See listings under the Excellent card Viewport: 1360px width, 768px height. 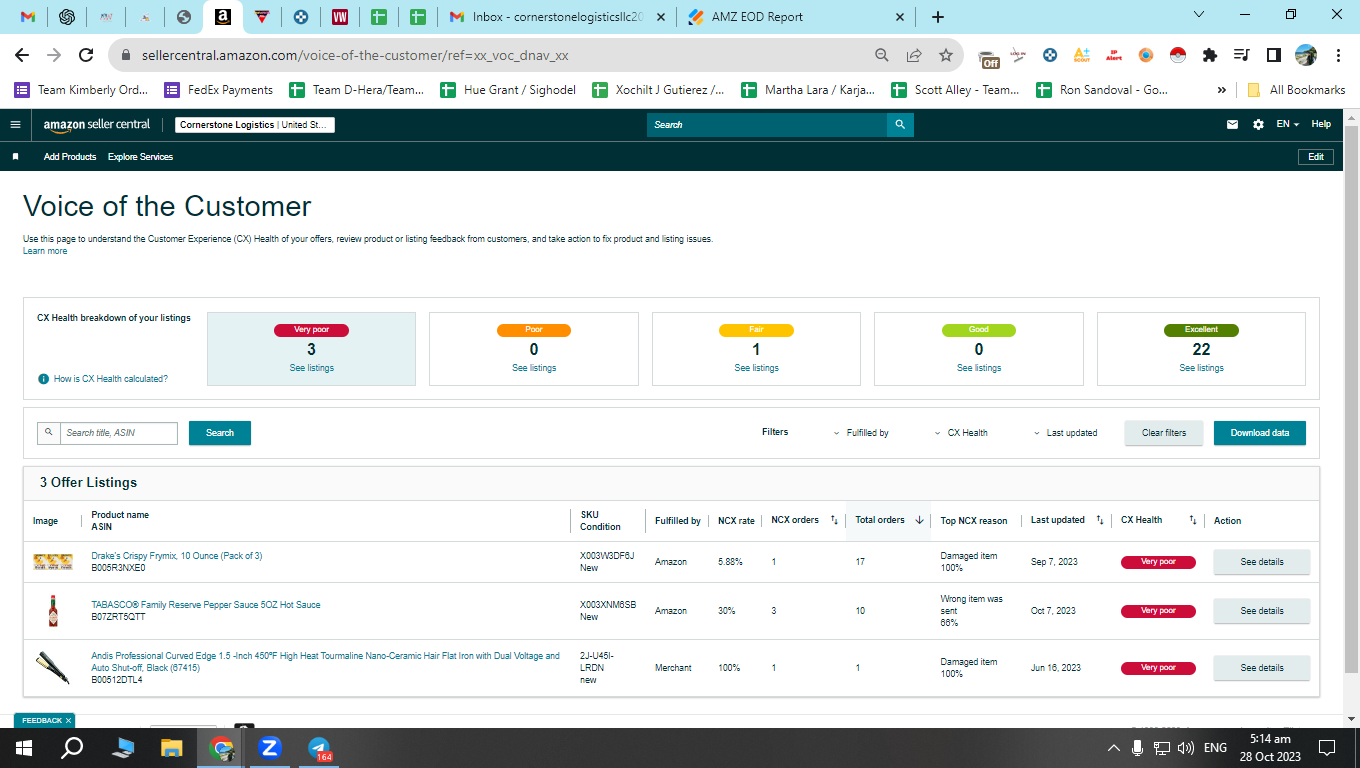(x=1201, y=368)
